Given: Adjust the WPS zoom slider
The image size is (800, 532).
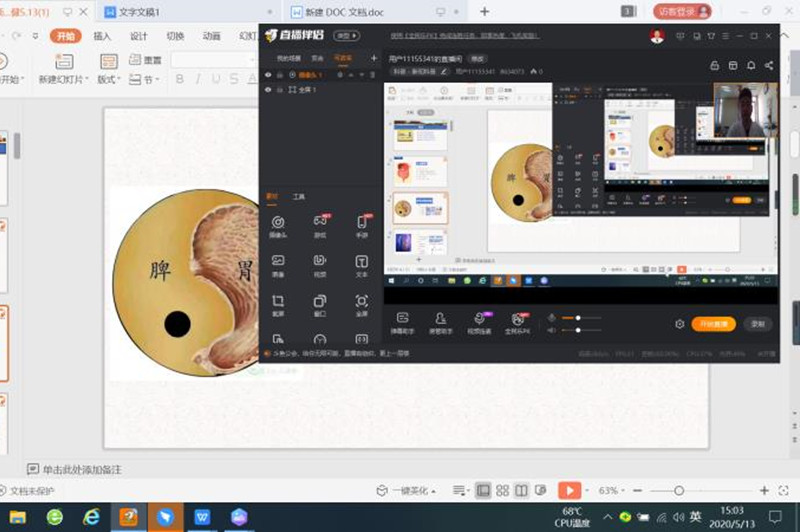Looking at the screenshot, I should (x=679, y=491).
